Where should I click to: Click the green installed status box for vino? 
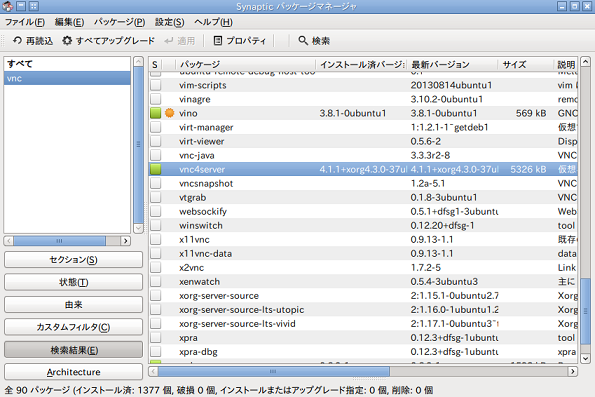click(156, 113)
